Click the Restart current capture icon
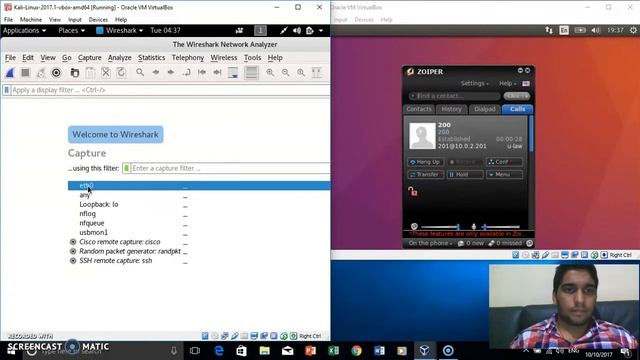 (41, 73)
